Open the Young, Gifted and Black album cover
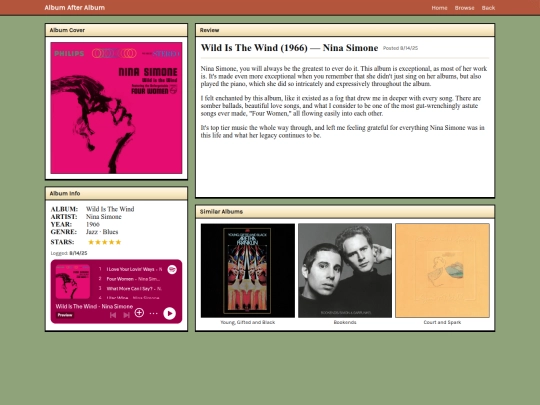540x405 pixels. [x=248, y=270]
